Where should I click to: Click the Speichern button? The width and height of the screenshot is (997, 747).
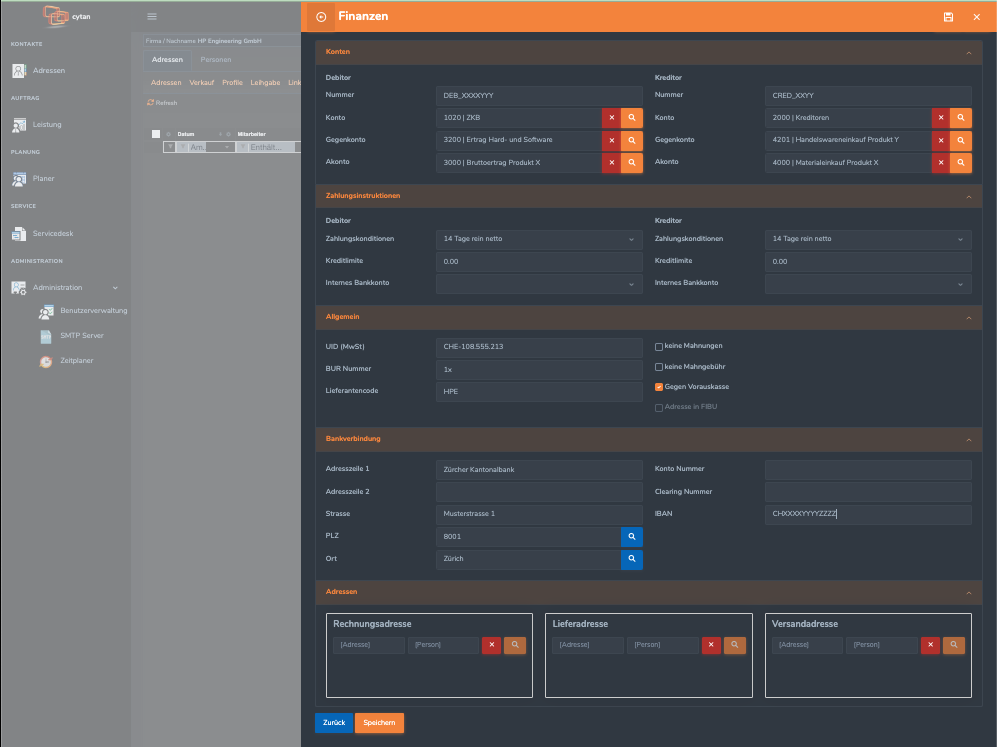pos(380,722)
